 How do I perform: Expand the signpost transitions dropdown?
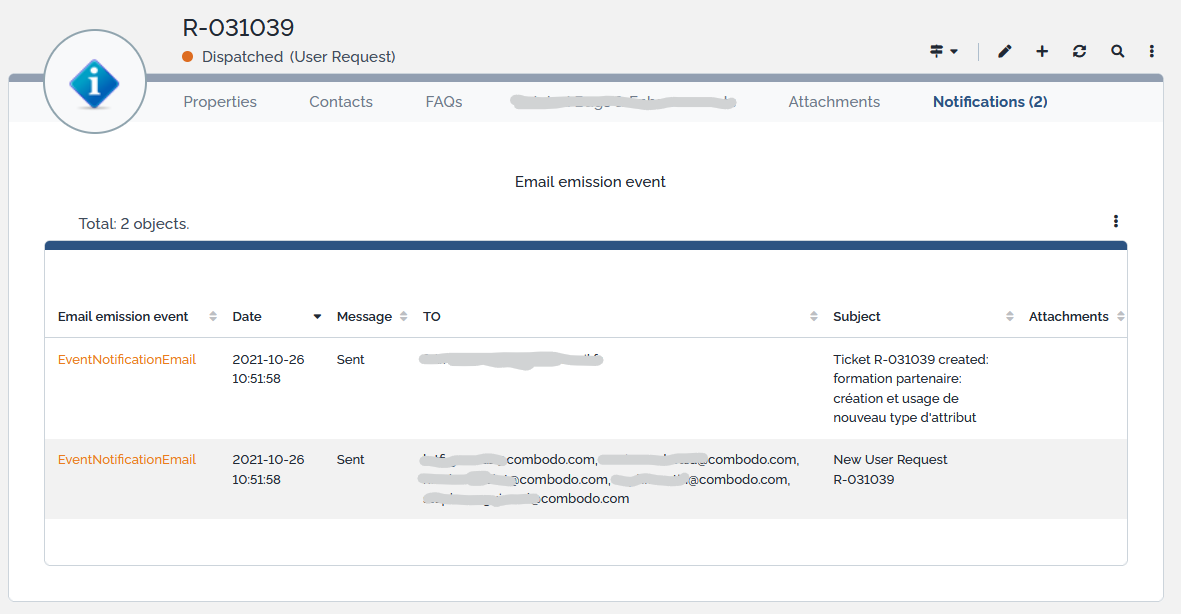click(x=943, y=51)
